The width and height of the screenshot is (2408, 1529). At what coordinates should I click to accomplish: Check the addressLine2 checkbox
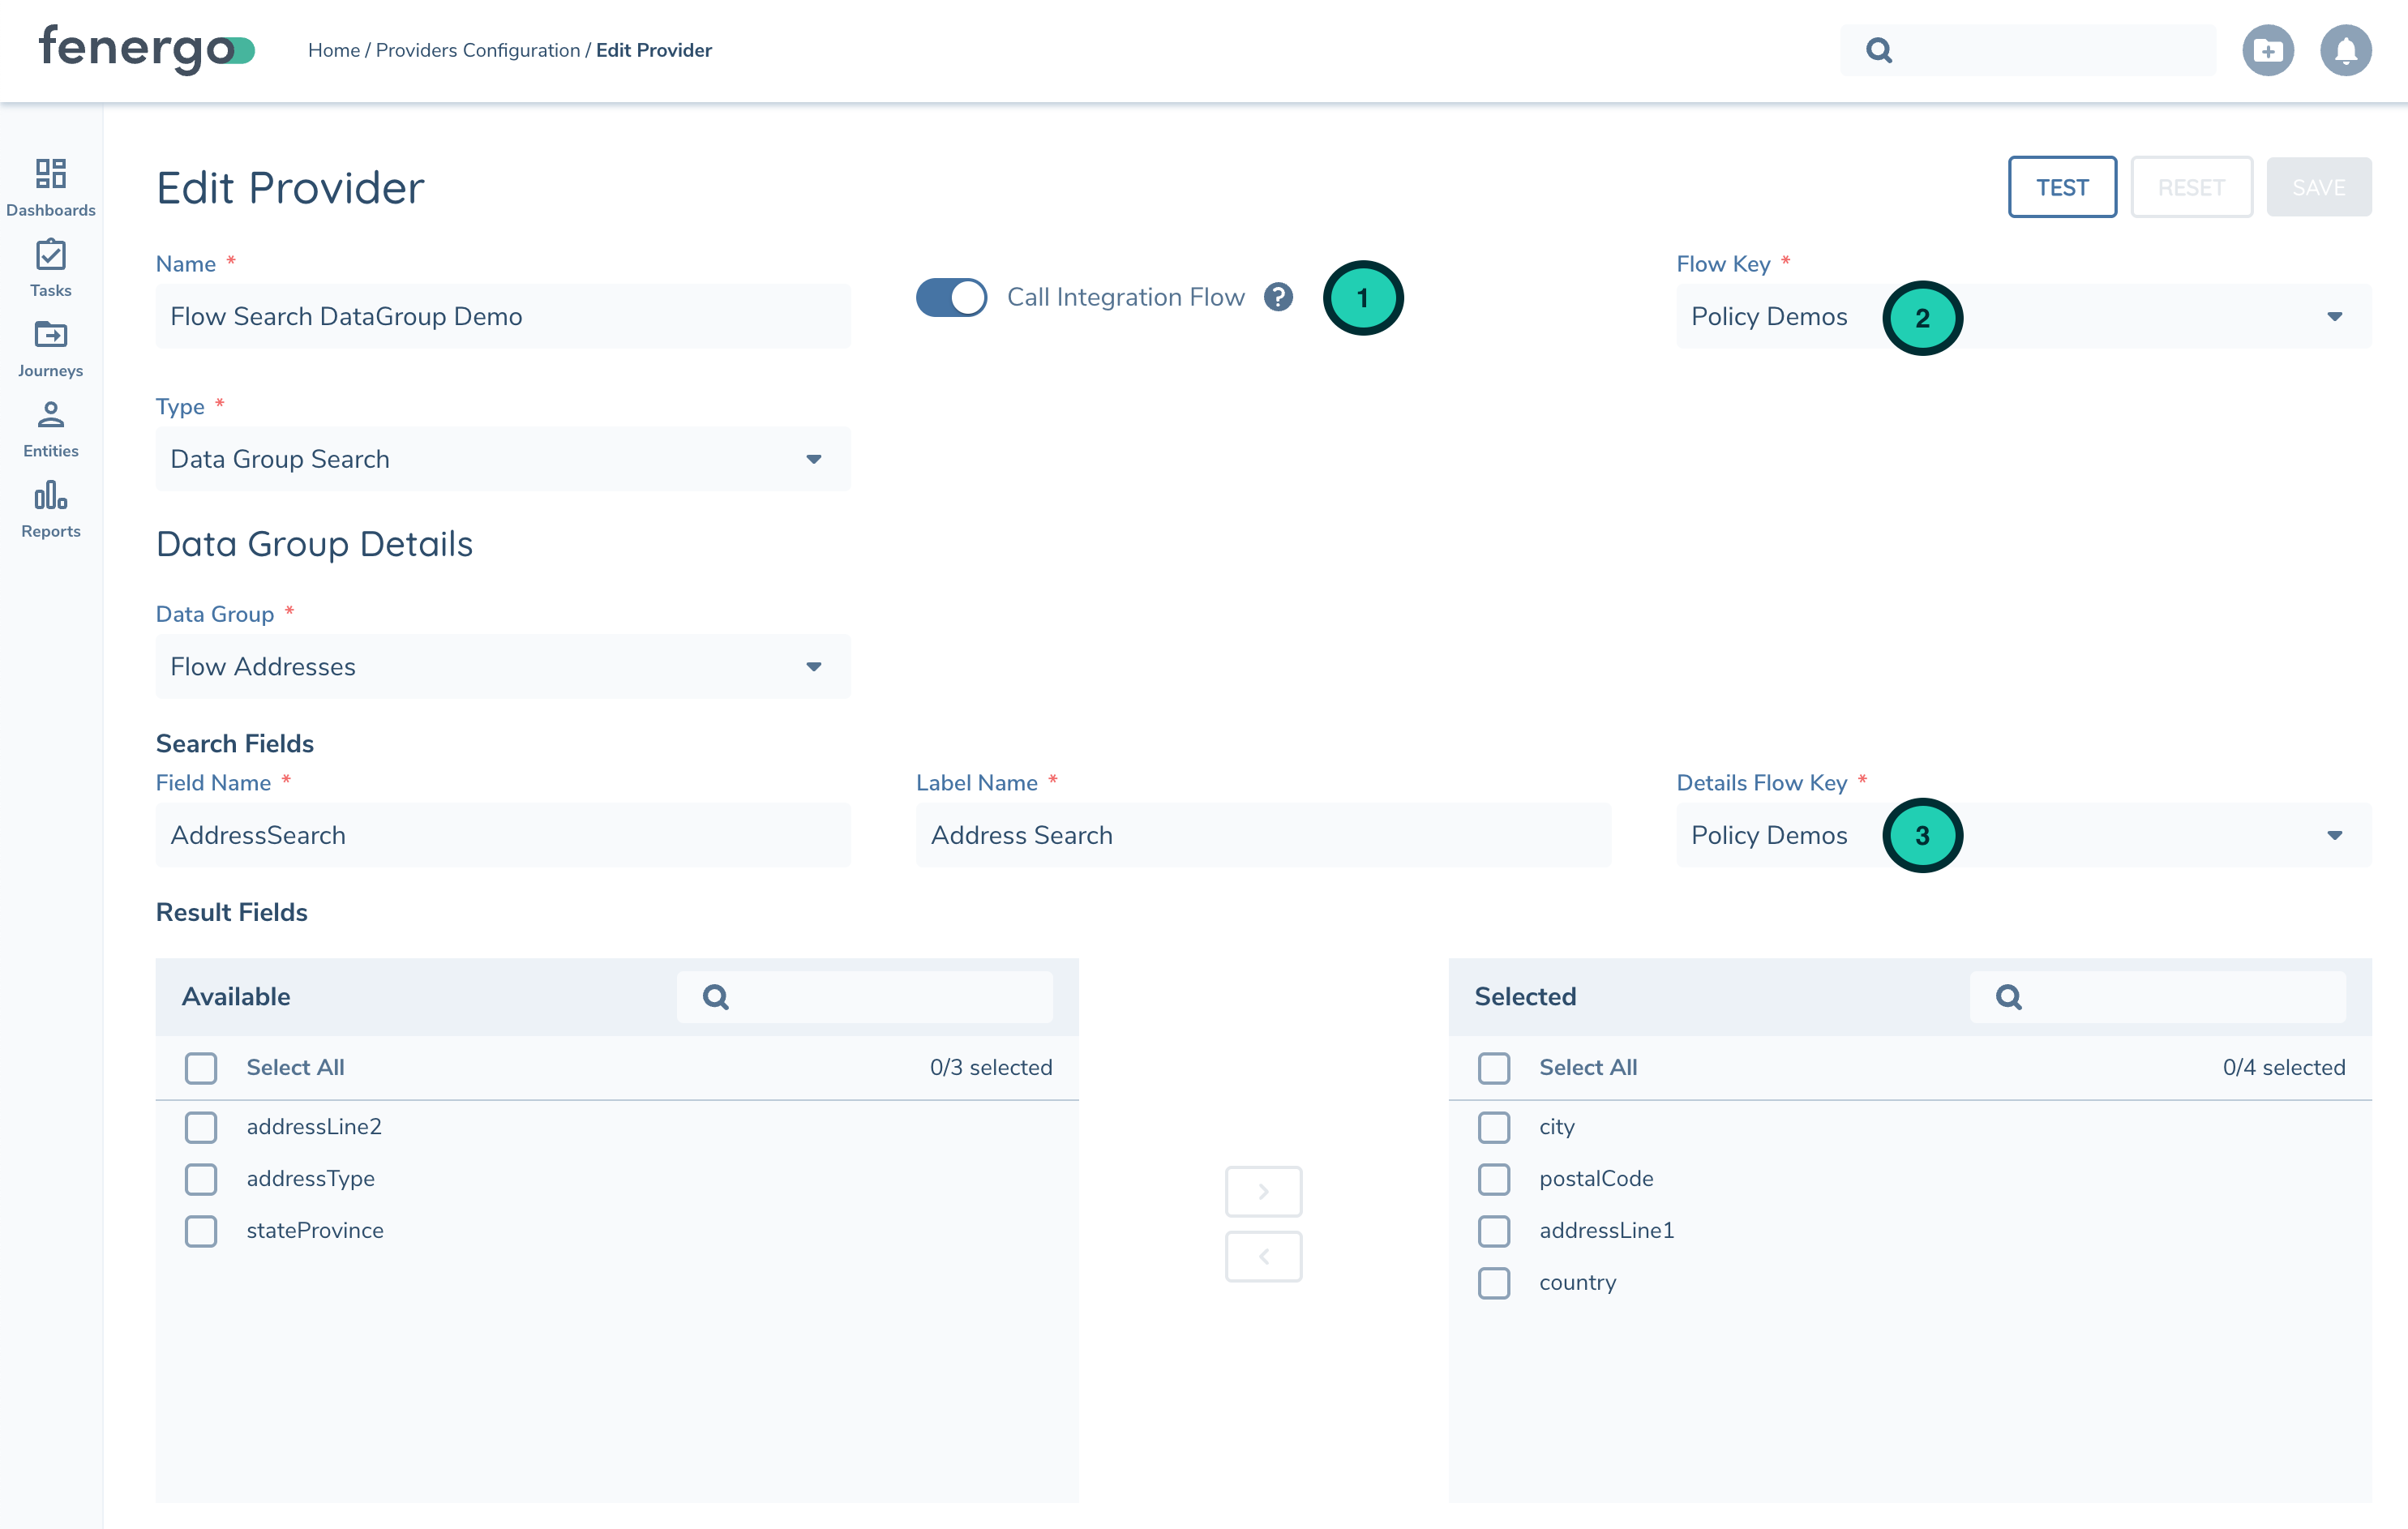tap(201, 1127)
